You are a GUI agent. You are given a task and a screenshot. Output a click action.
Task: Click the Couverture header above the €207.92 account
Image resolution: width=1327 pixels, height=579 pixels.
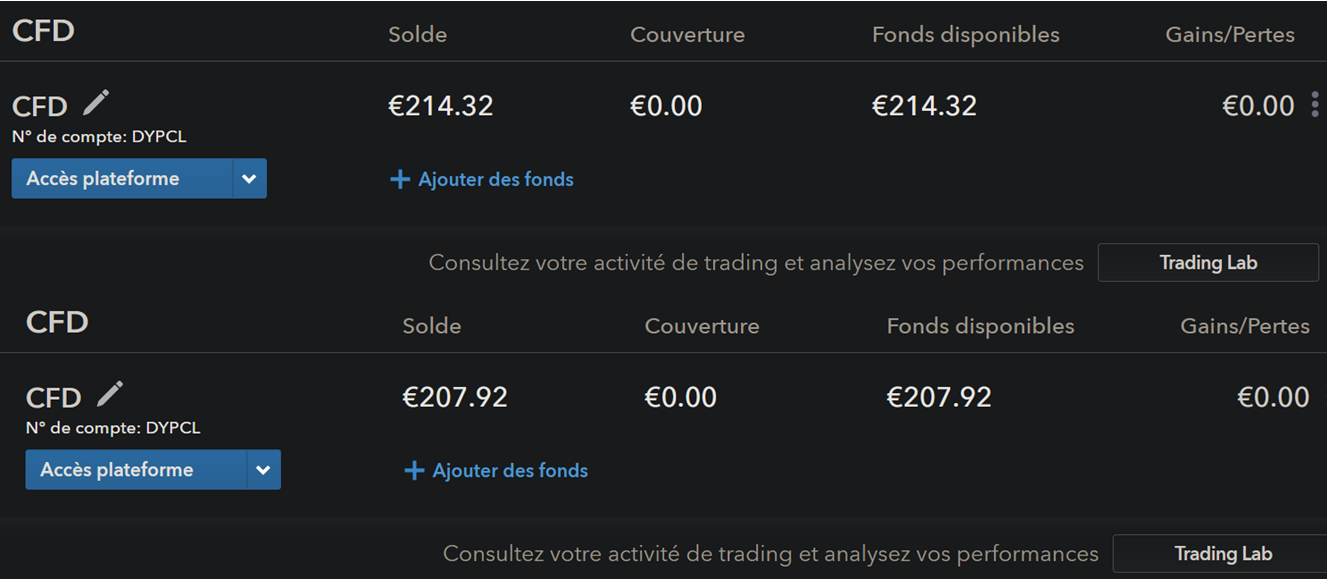[702, 326]
